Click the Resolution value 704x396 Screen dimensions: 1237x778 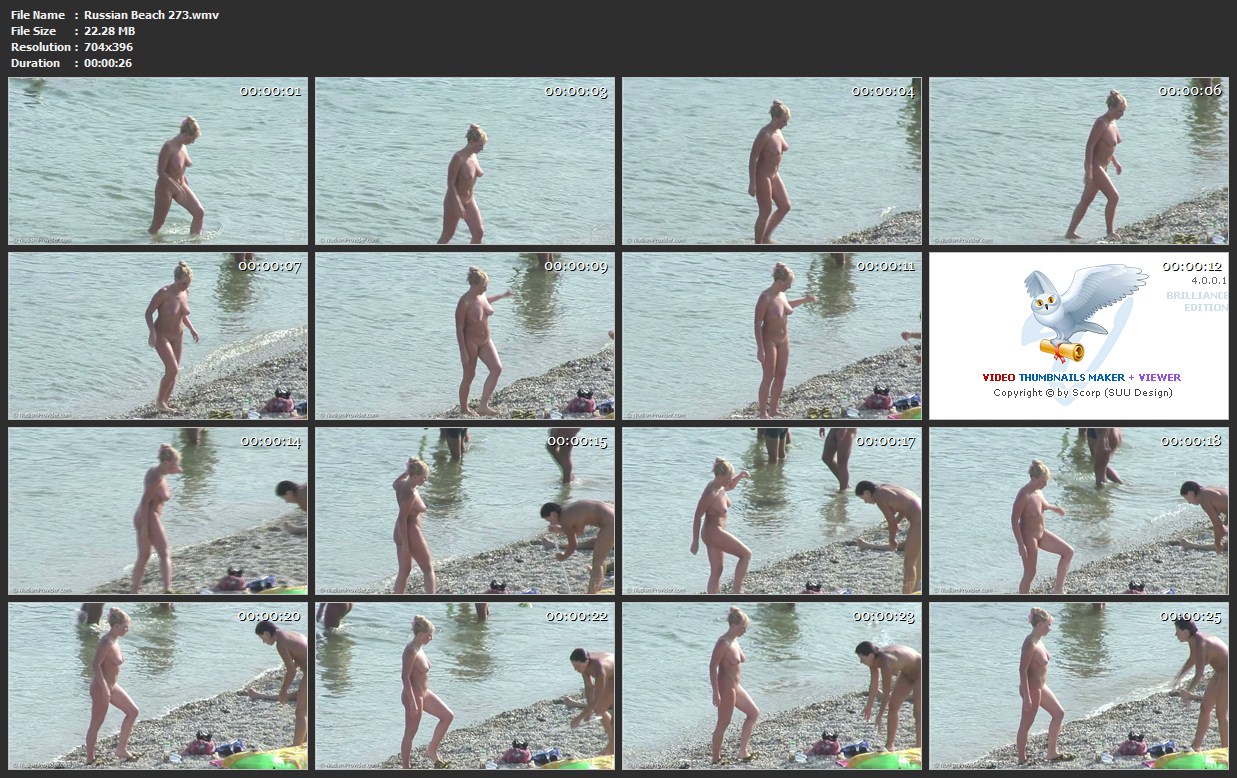[x=108, y=47]
